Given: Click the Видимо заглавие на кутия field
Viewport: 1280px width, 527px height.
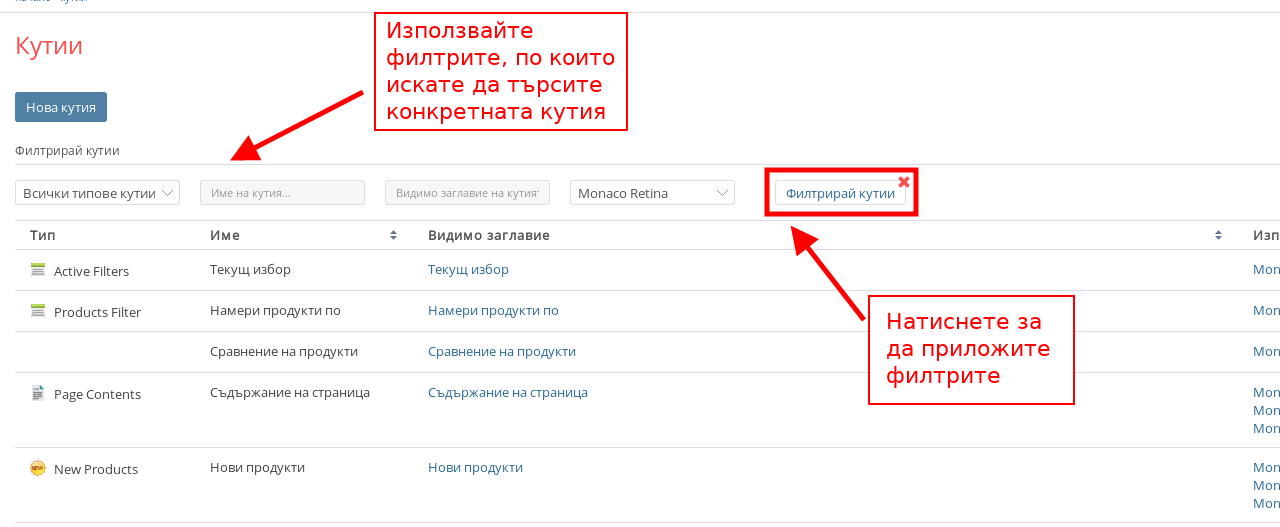Looking at the screenshot, I should coord(467,193).
